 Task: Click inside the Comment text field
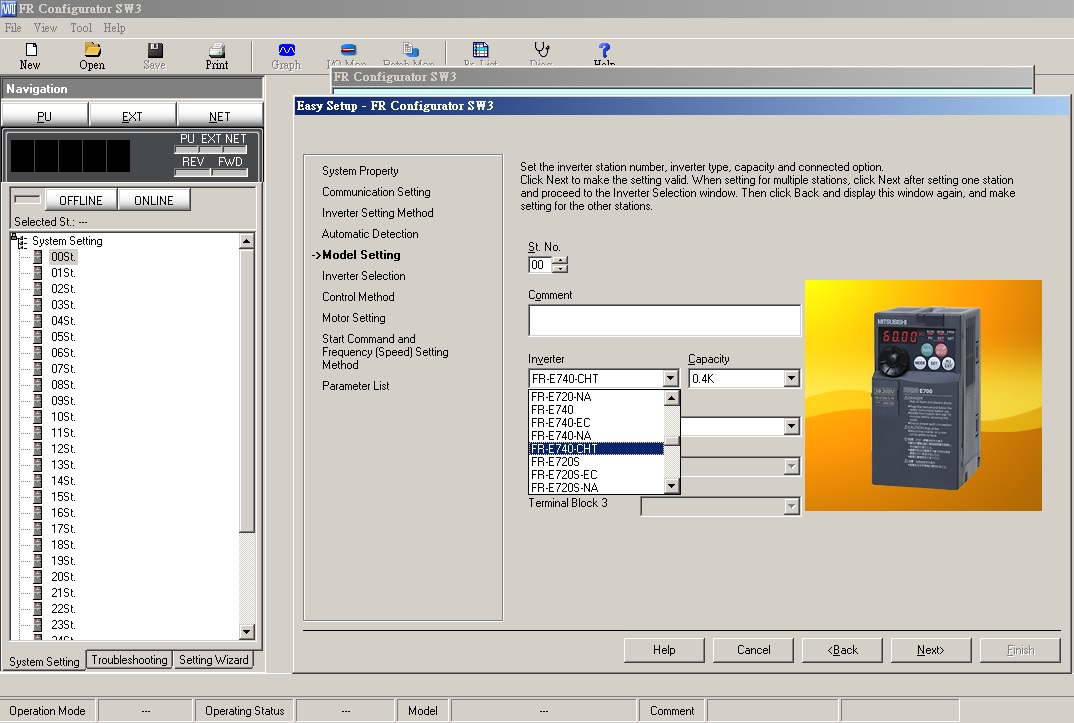pos(664,320)
